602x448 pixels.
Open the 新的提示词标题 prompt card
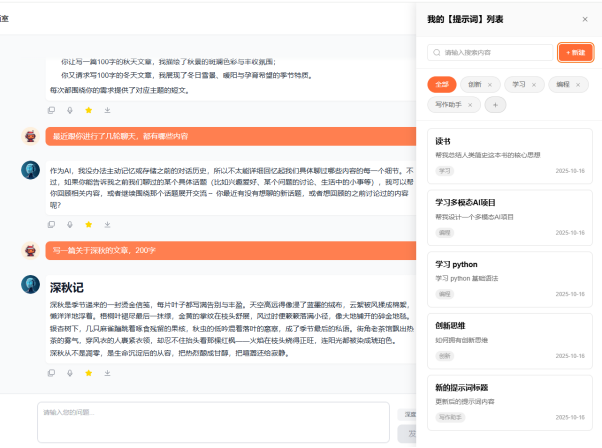[510, 403]
